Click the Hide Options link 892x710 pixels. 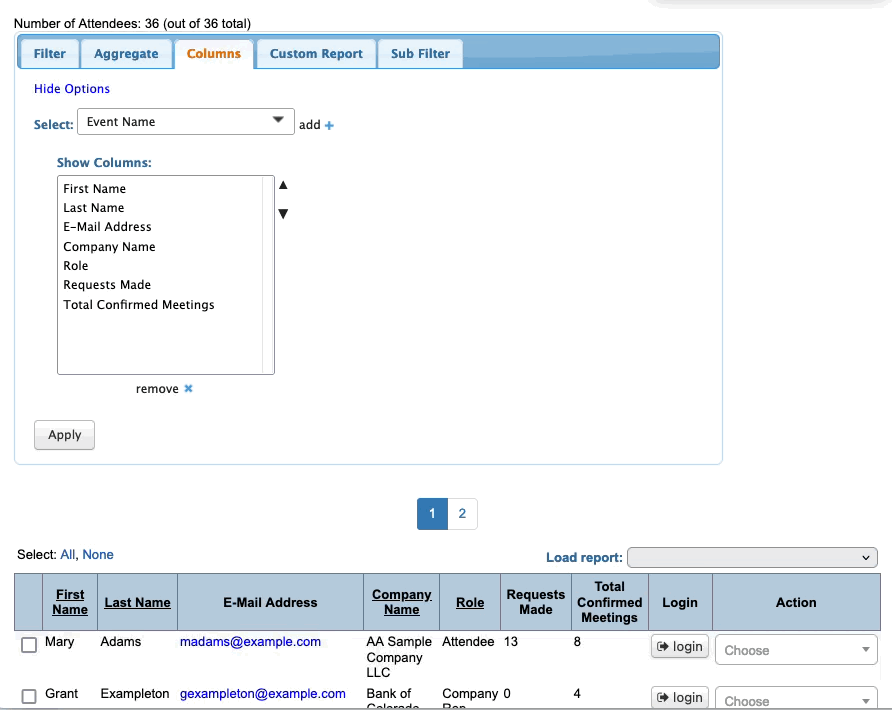coord(72,89)
